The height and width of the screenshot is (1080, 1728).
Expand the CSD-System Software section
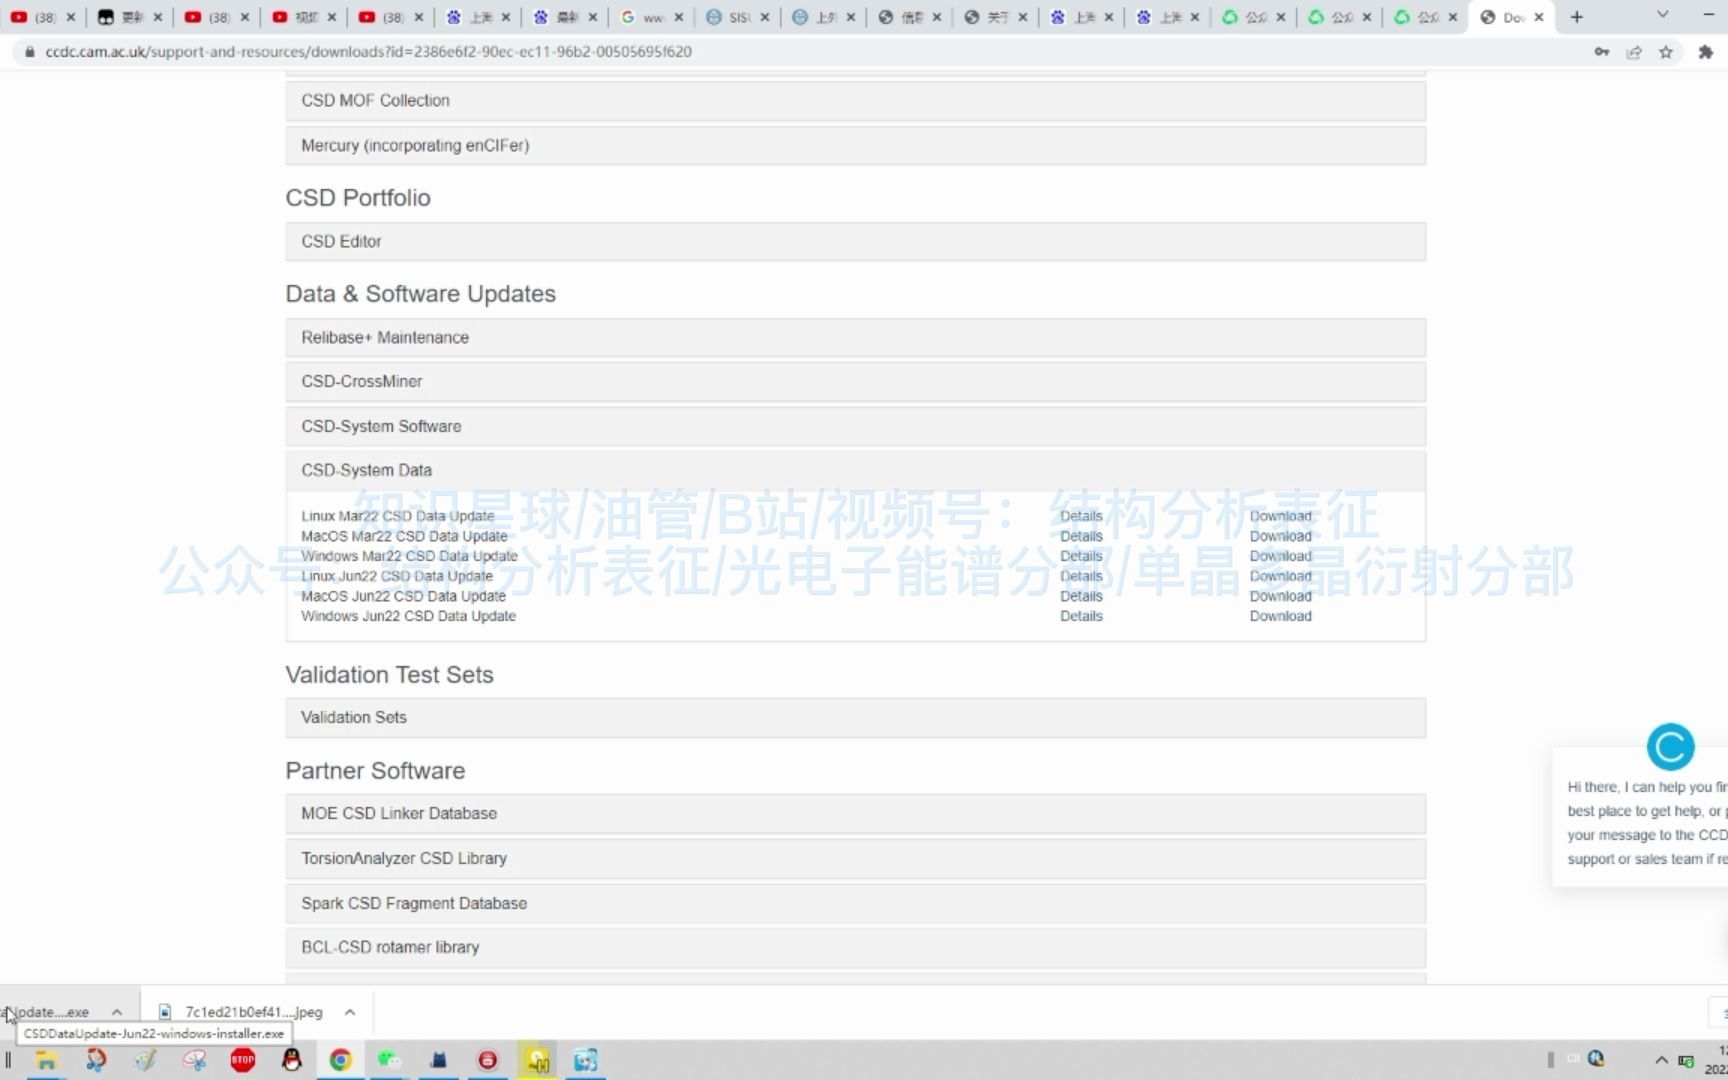pos(855,427)
